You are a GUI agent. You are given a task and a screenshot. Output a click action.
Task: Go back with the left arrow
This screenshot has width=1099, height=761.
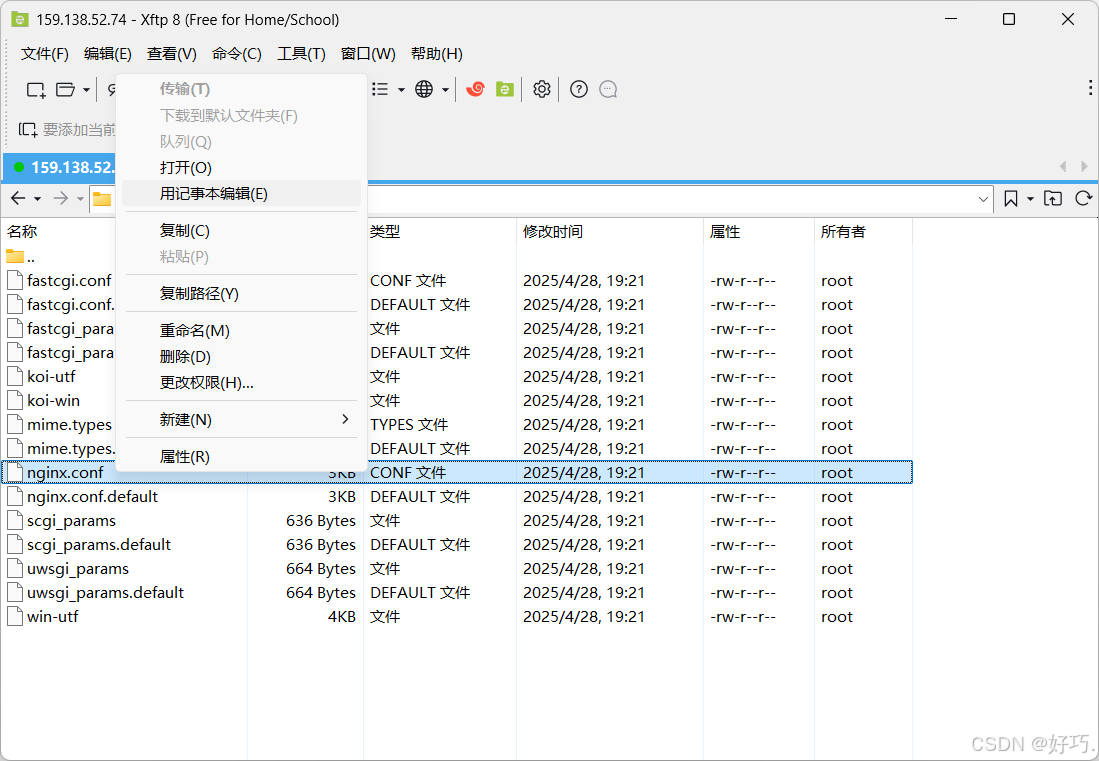[x=18, y=198]
